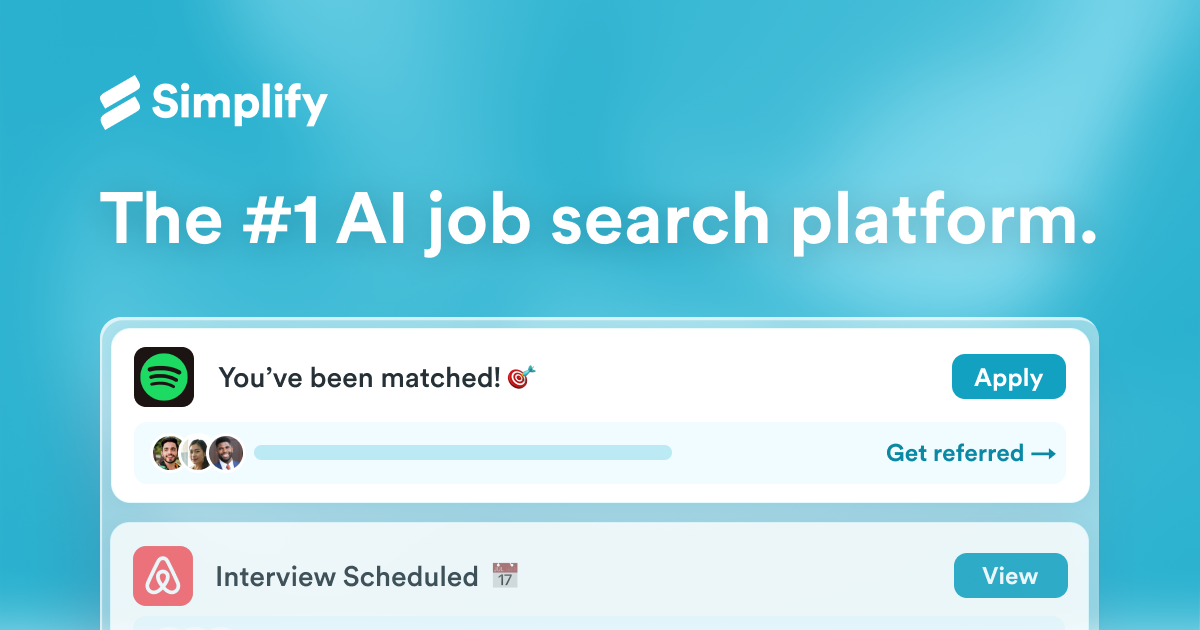Click the "Interview Scheduled" title

[347, 577]
